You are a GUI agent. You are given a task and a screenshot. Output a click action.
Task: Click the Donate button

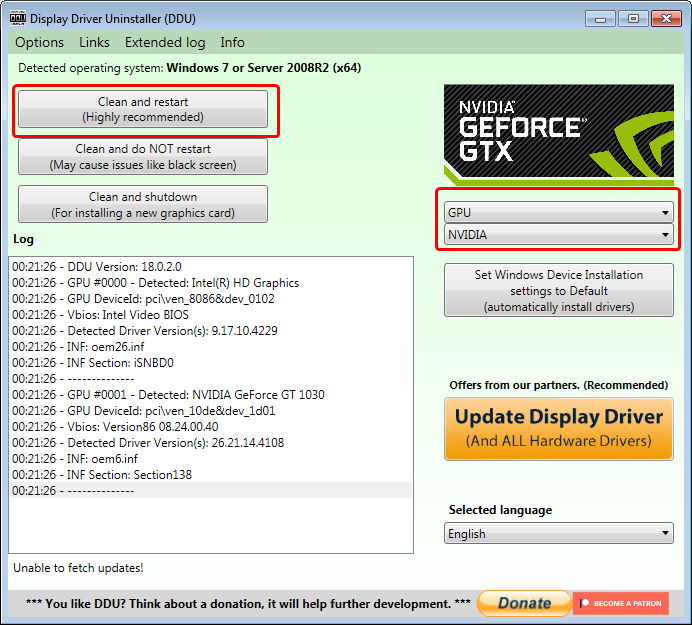click(x=524, y=603)
